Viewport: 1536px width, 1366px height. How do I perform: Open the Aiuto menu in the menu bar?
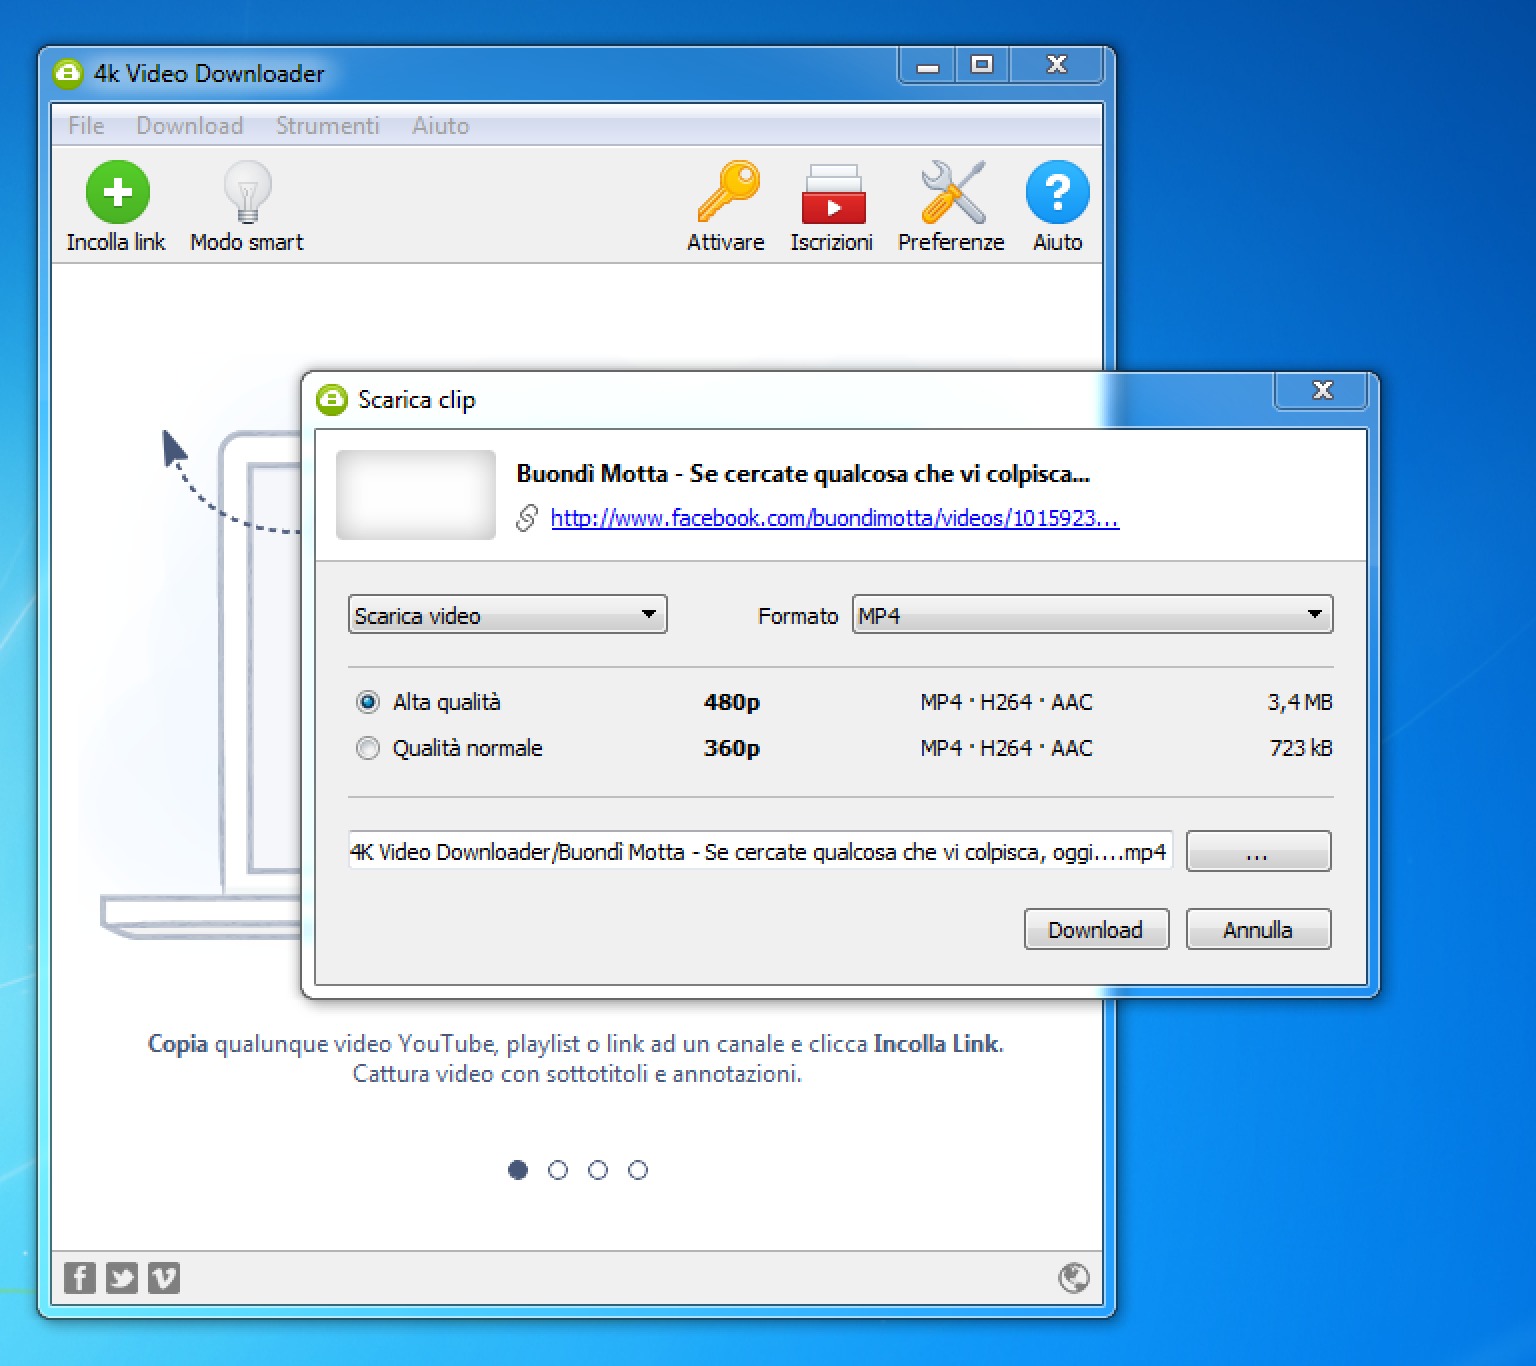441,126
